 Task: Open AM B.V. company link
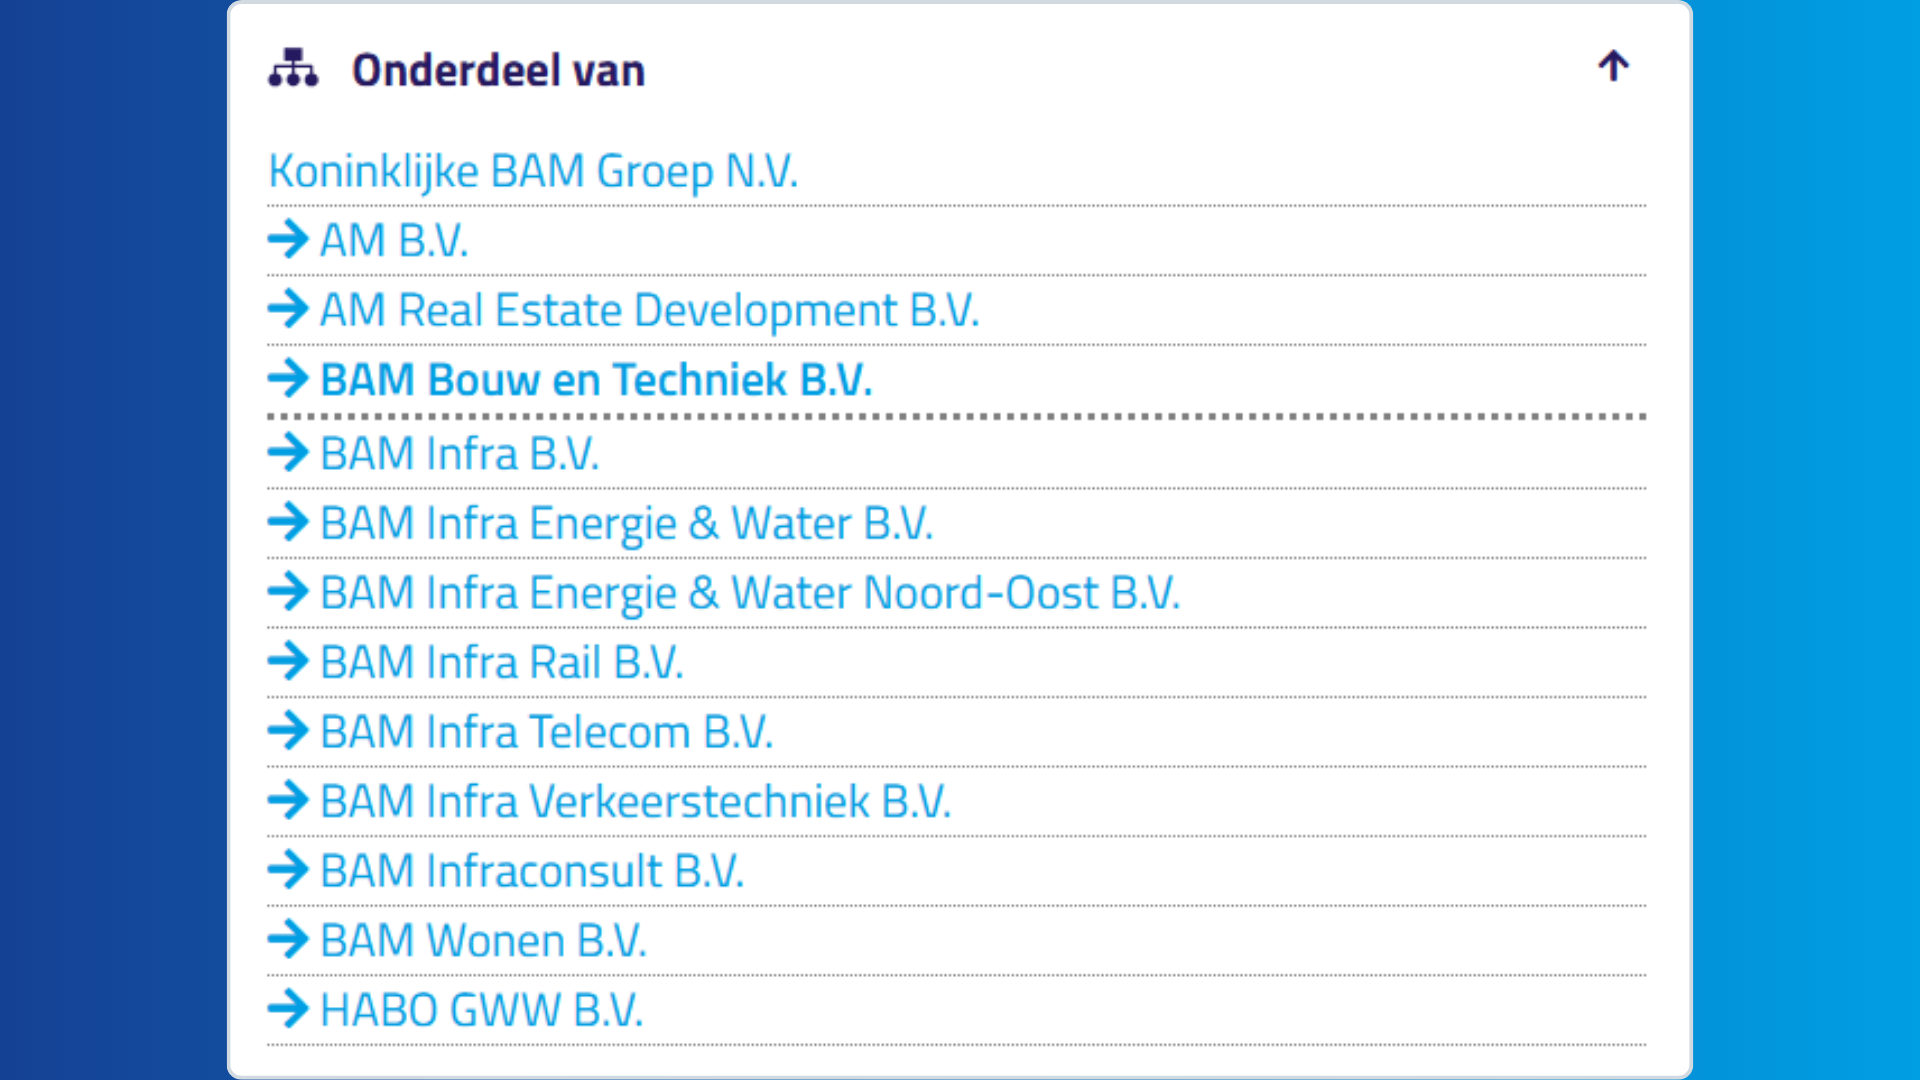[394, 241]
